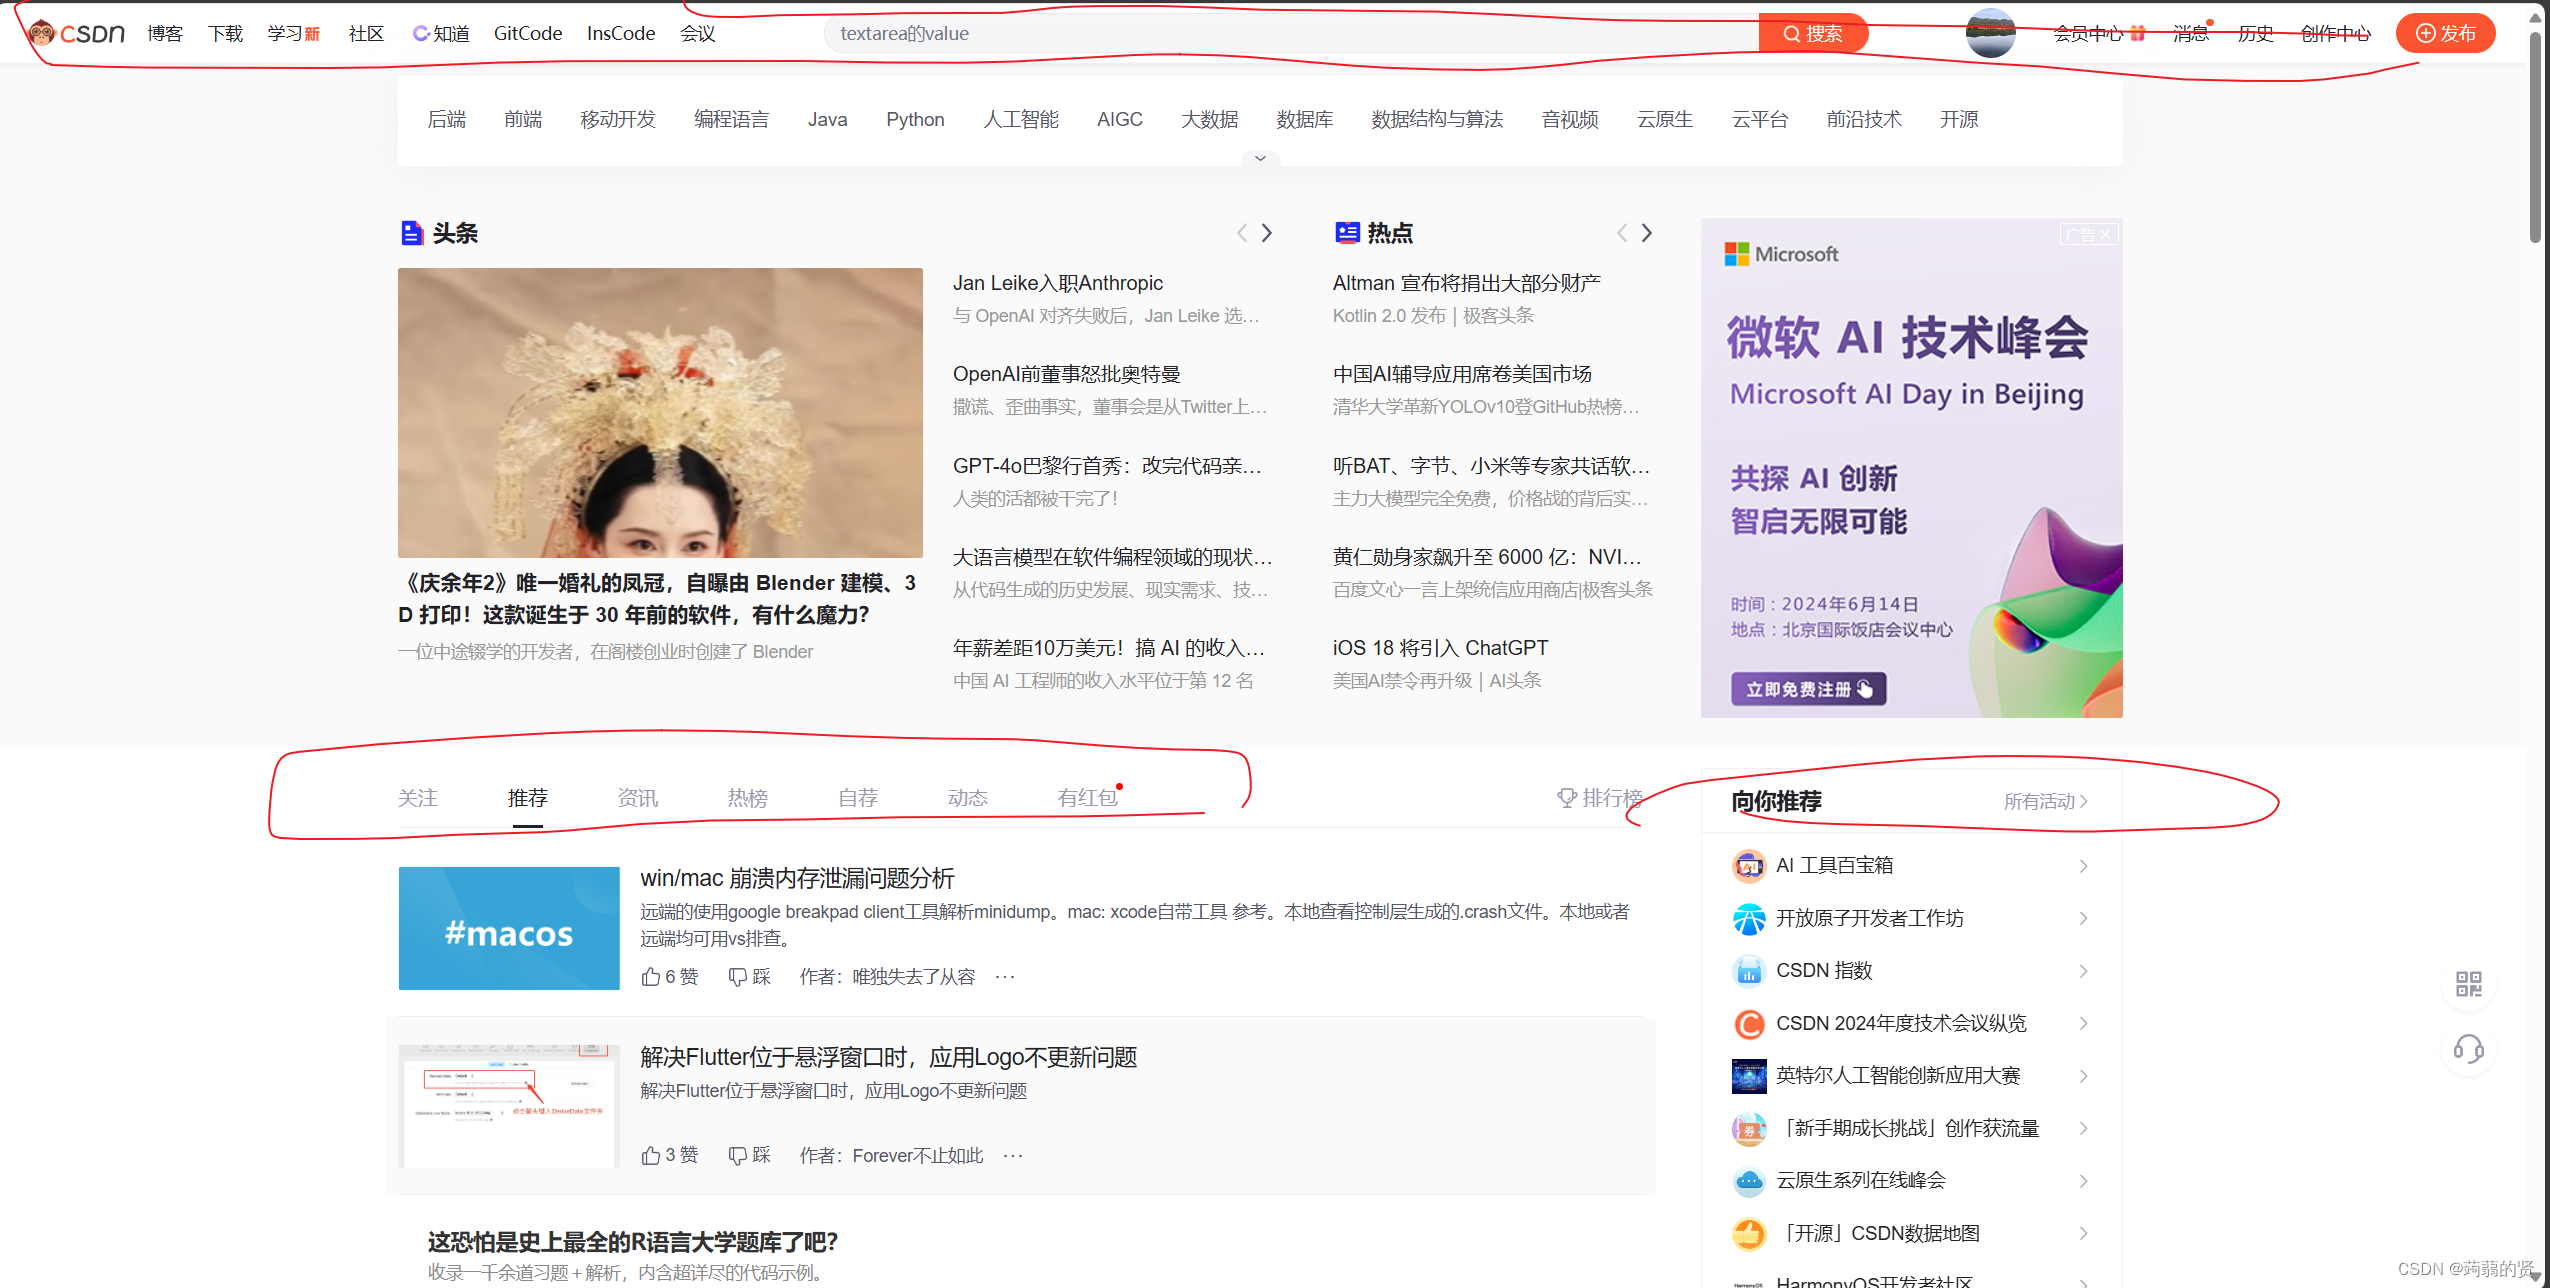This screenshot has width=2550, height=1288.
Task: Click the QR code floating icon
Action: click(2468, 984)
